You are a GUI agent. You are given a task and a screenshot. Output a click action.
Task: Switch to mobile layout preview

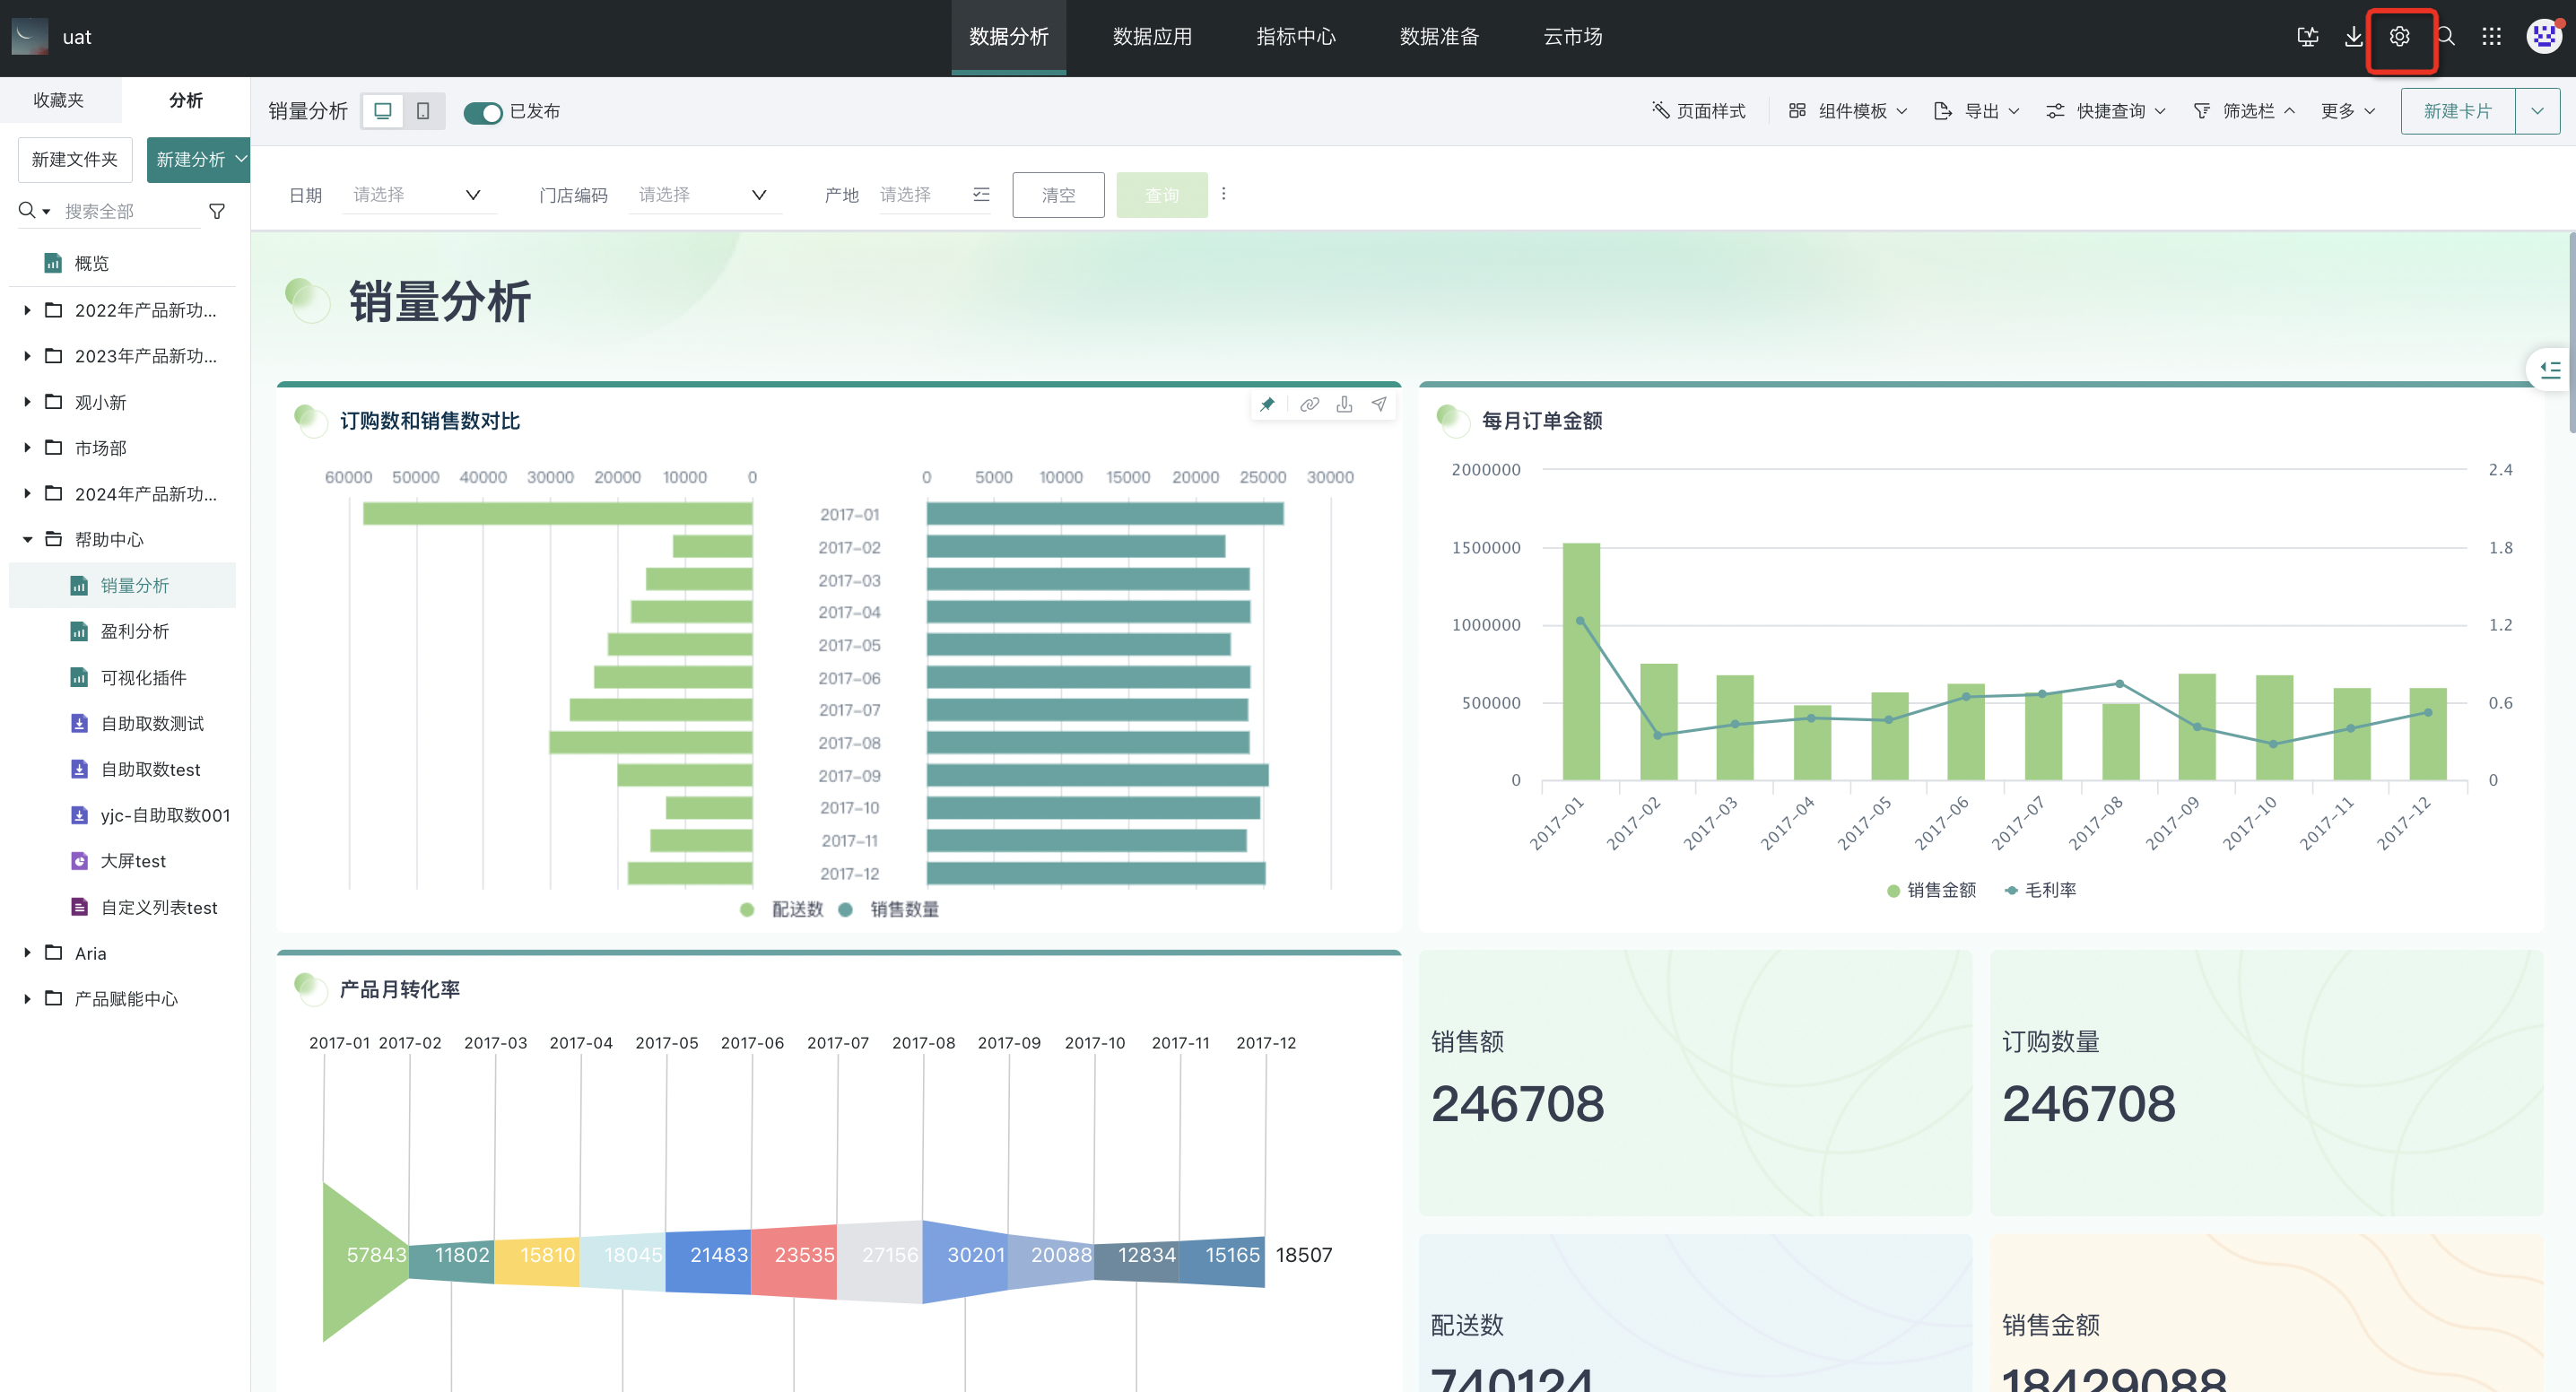423,111
